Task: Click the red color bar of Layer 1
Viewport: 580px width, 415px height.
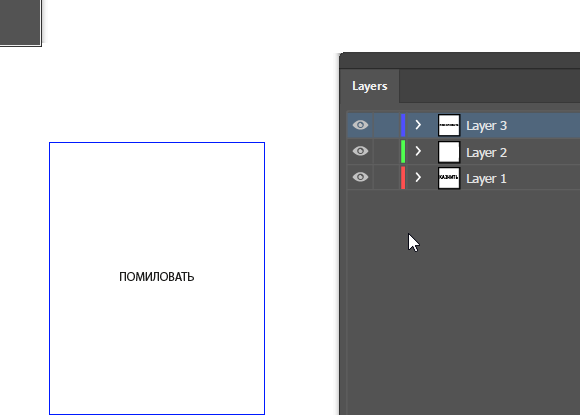Action: pos(403,178)
